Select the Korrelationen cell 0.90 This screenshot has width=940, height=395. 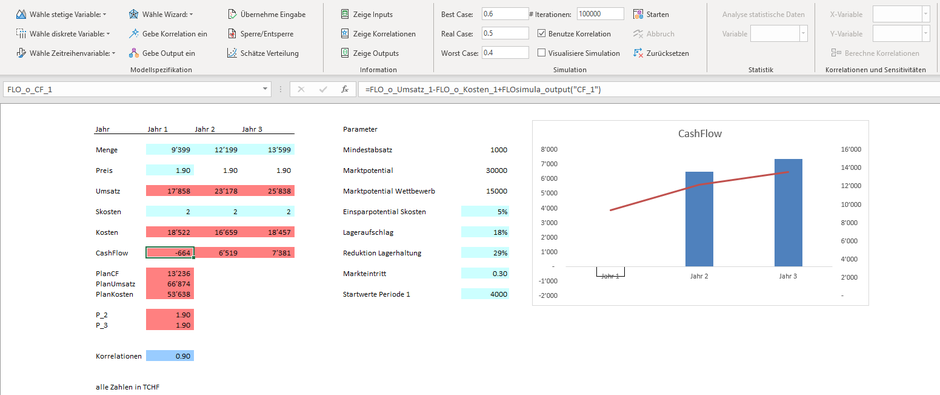coord(170,356)
